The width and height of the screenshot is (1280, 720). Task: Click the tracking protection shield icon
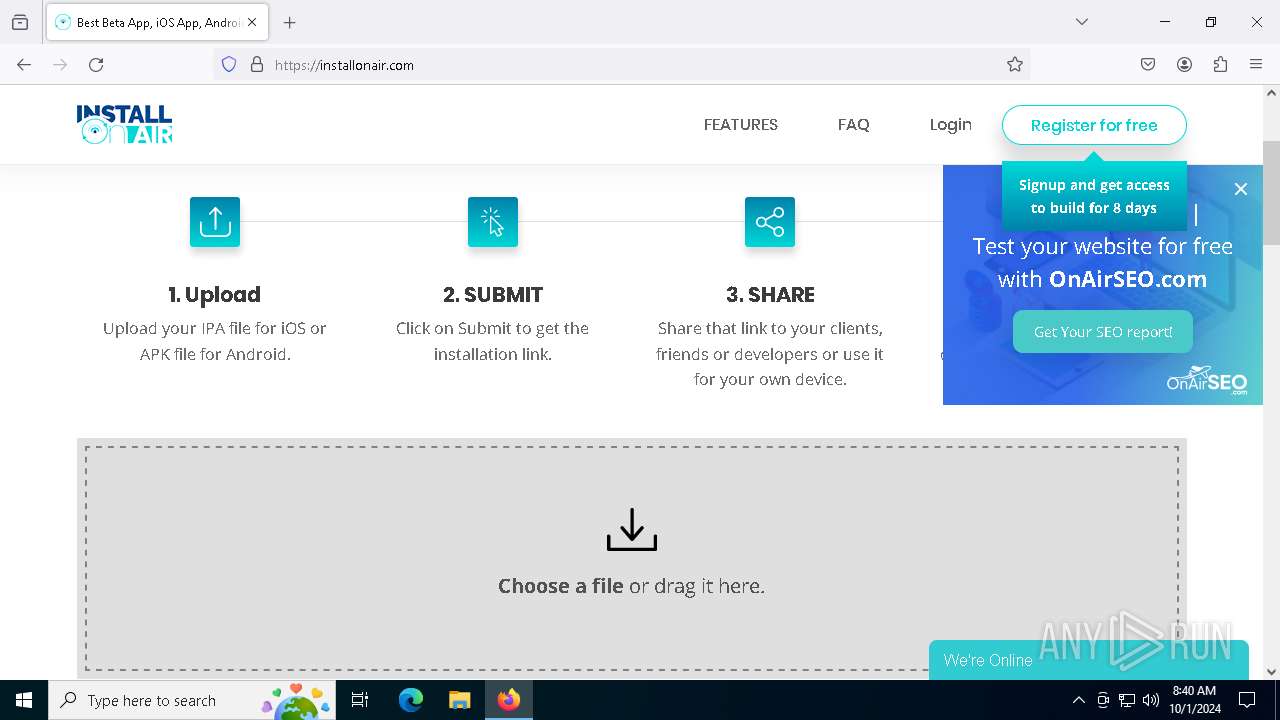229,65
